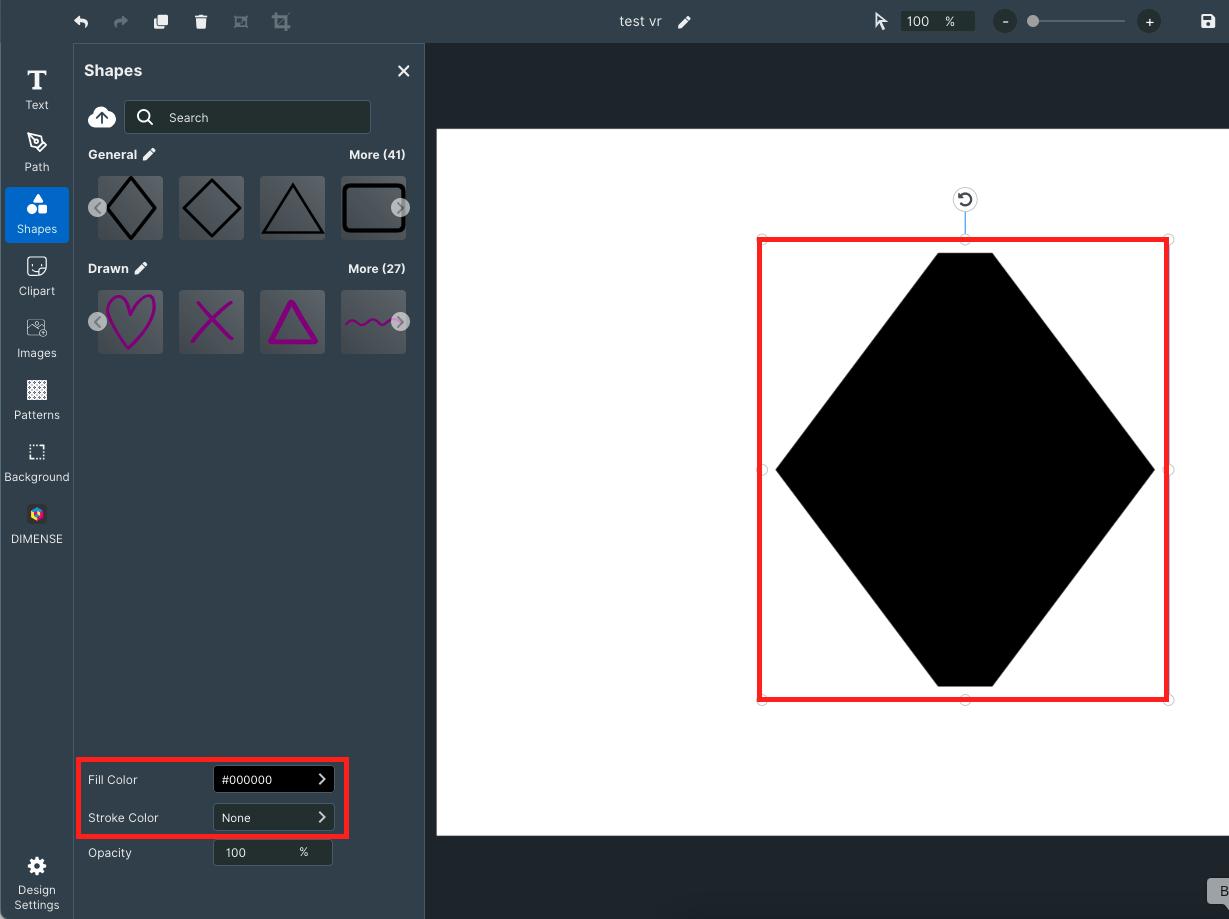The image size is (1229, 919).
Task: Open the Text tool
Action: pos(37,90)
